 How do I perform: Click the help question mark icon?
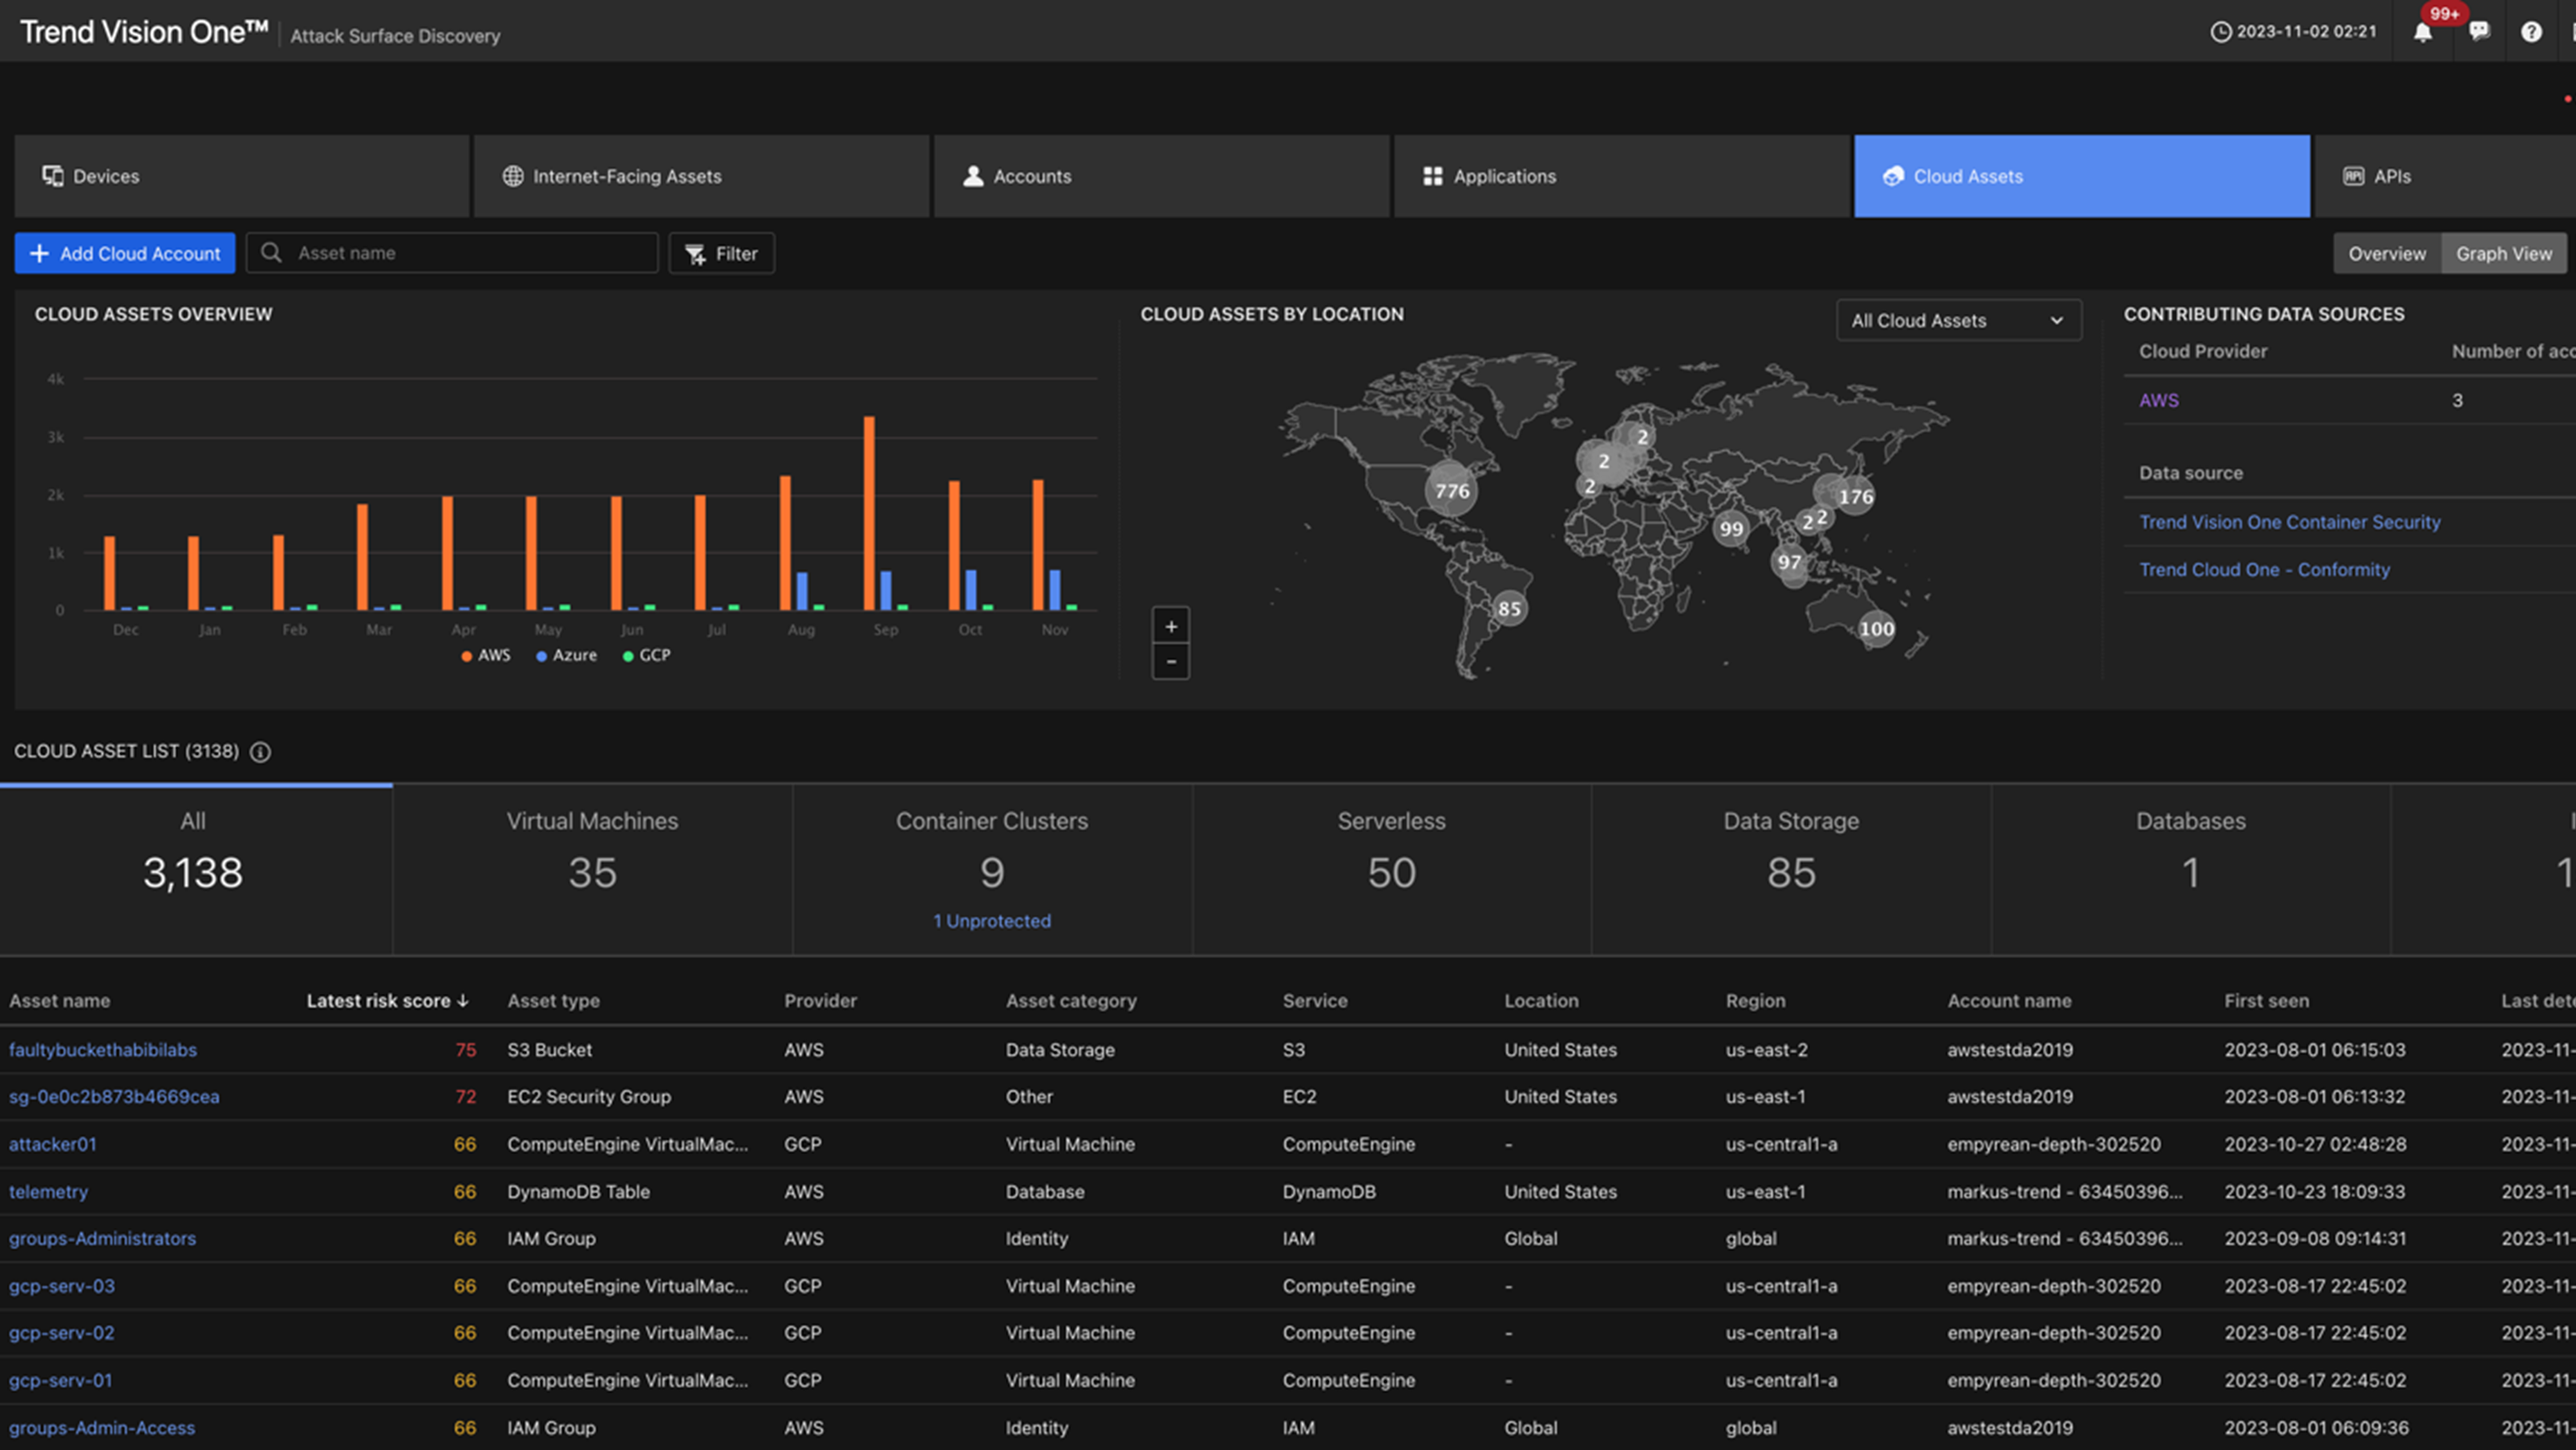click(x=2531, y=32)
